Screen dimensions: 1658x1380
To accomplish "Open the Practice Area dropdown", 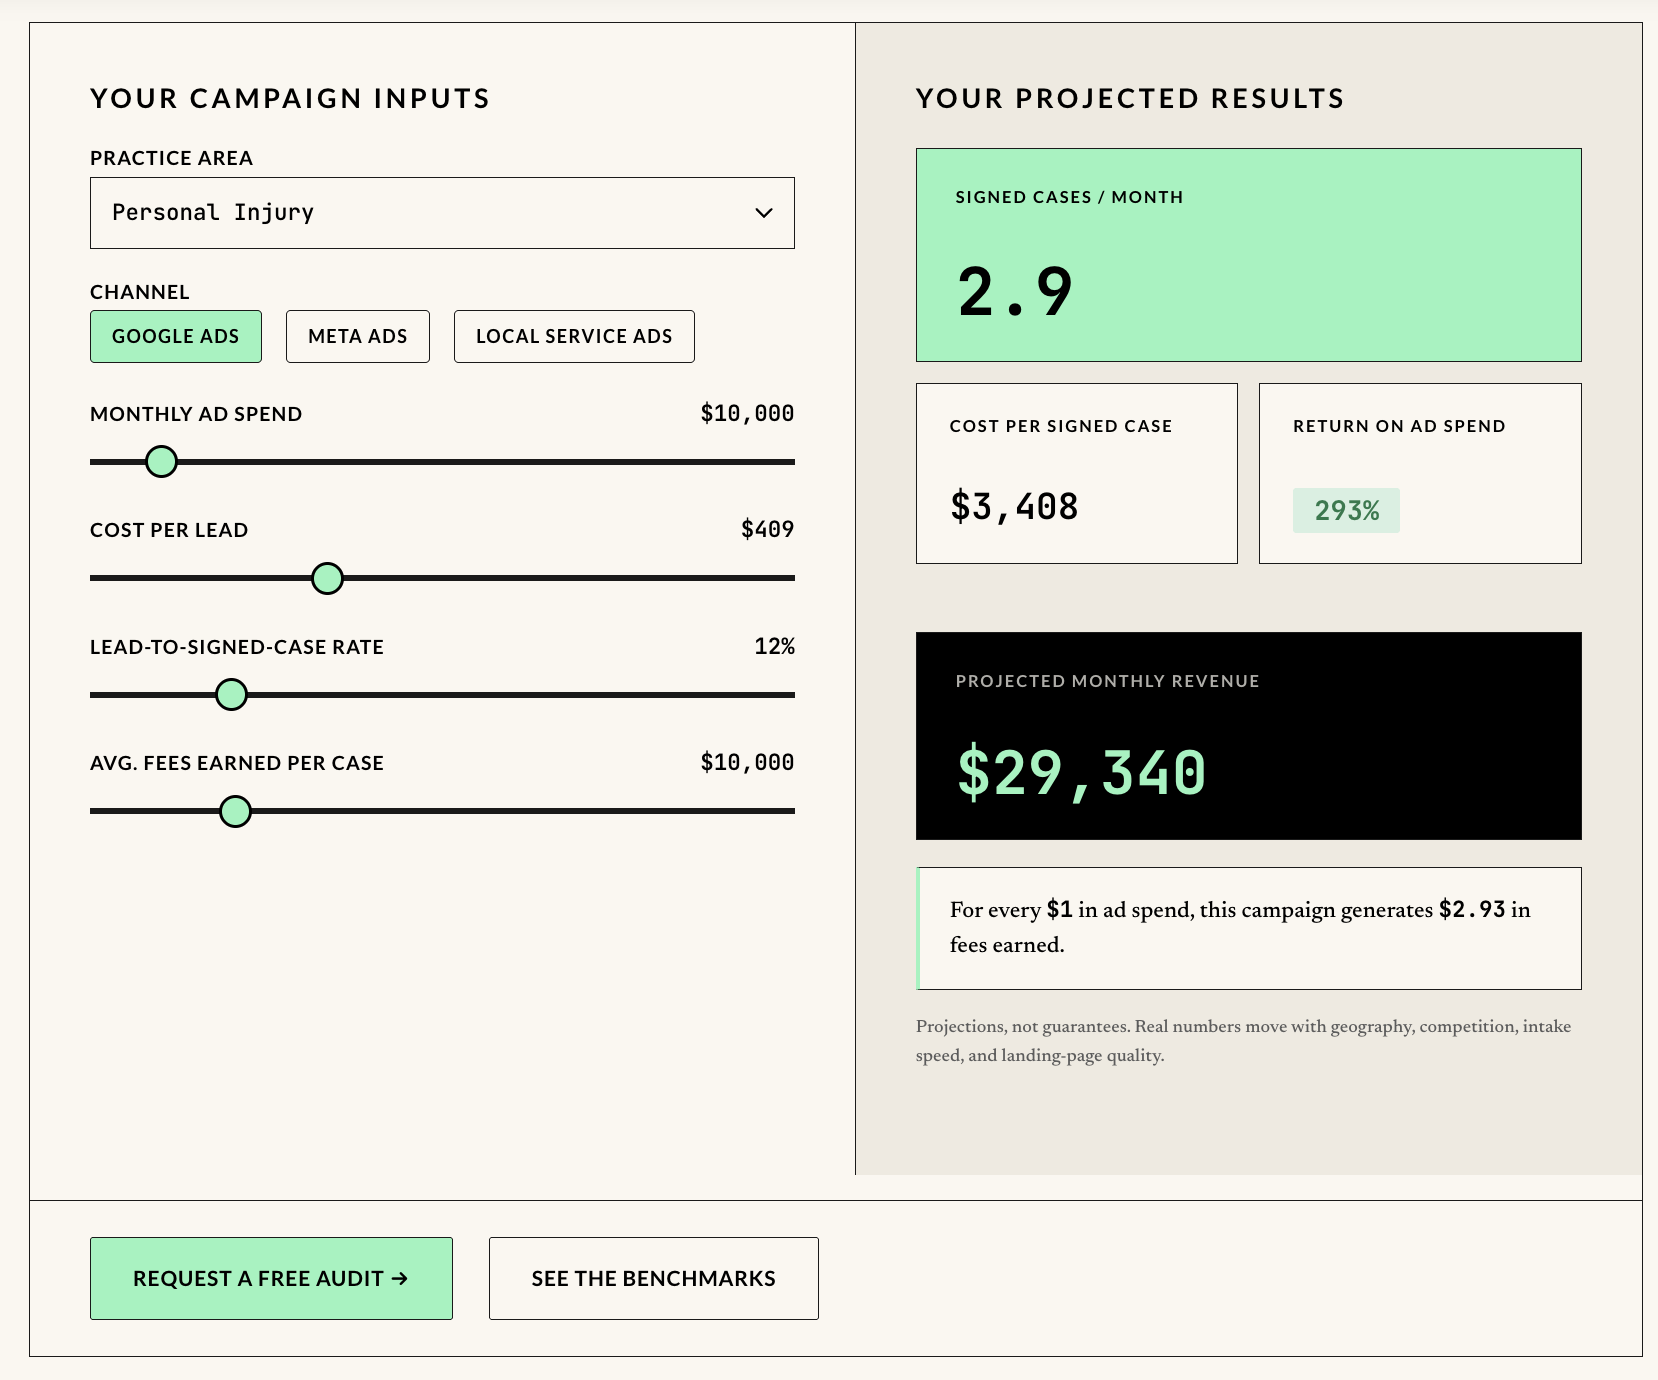I will click(x=442, y=213).
